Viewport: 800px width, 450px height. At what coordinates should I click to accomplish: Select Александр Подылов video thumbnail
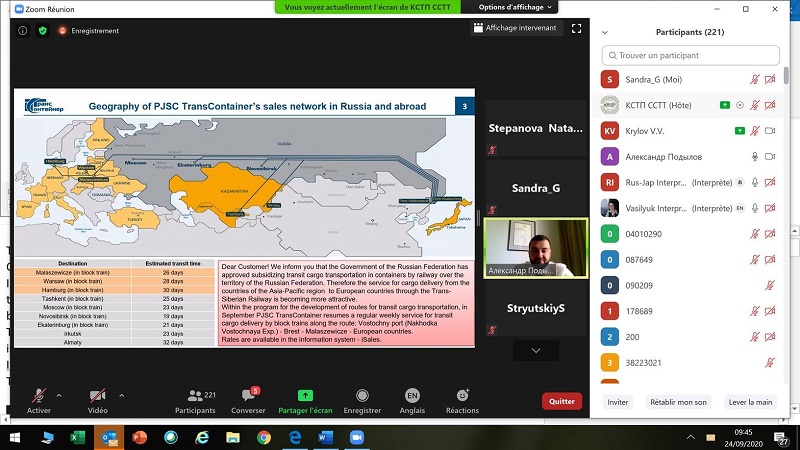click(536, 248)
